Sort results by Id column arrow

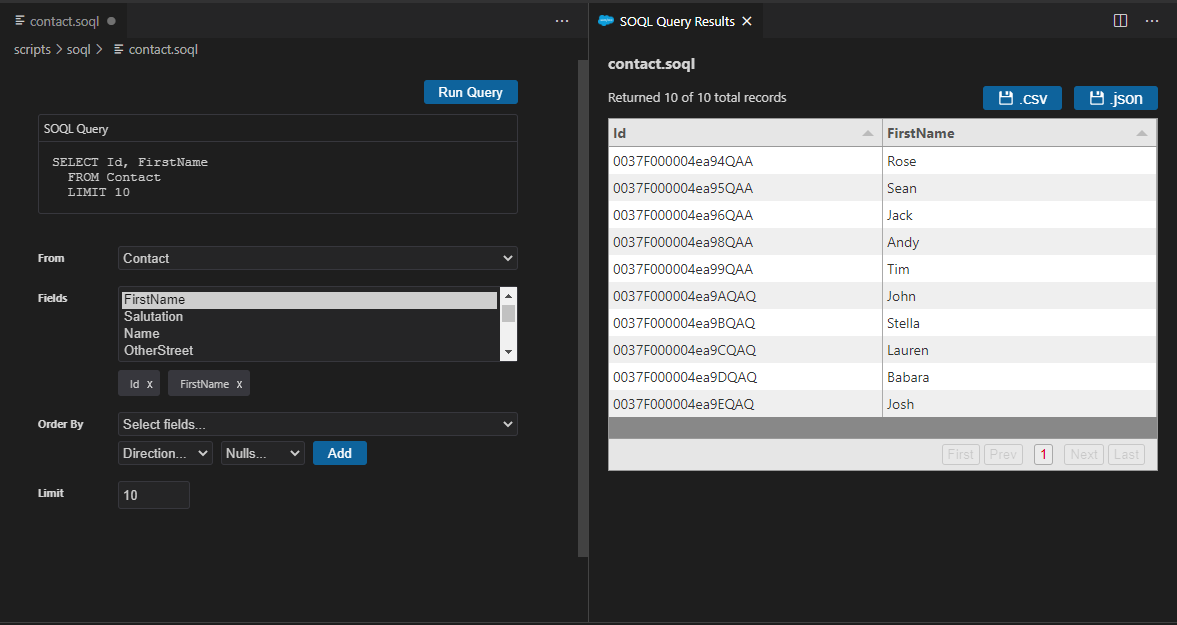click(868, 134)
